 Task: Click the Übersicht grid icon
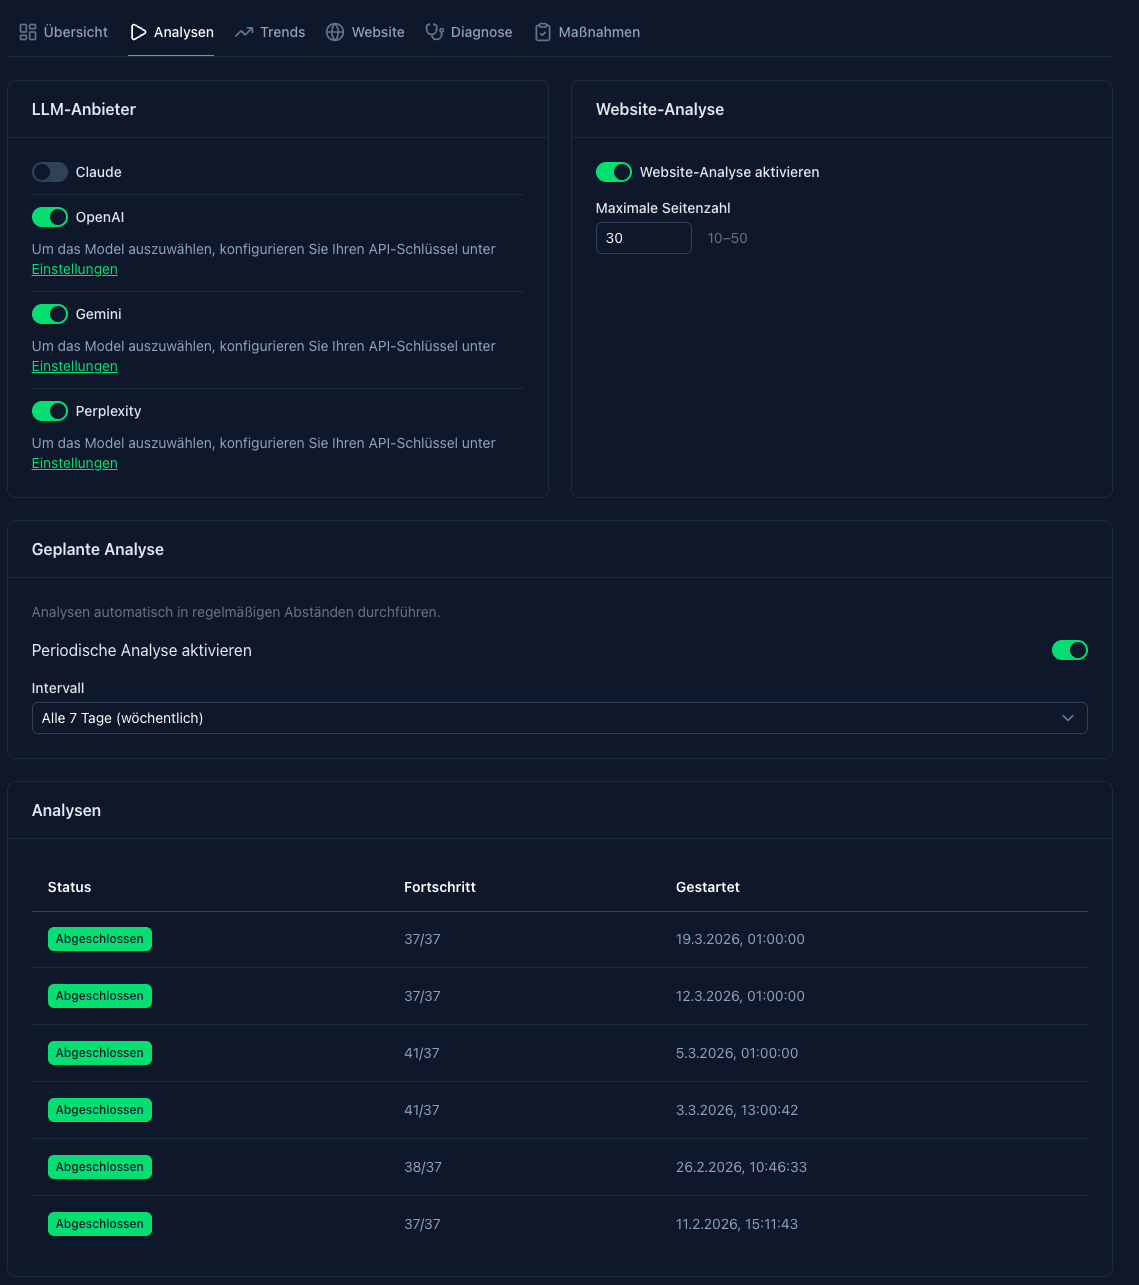[28, 32]
